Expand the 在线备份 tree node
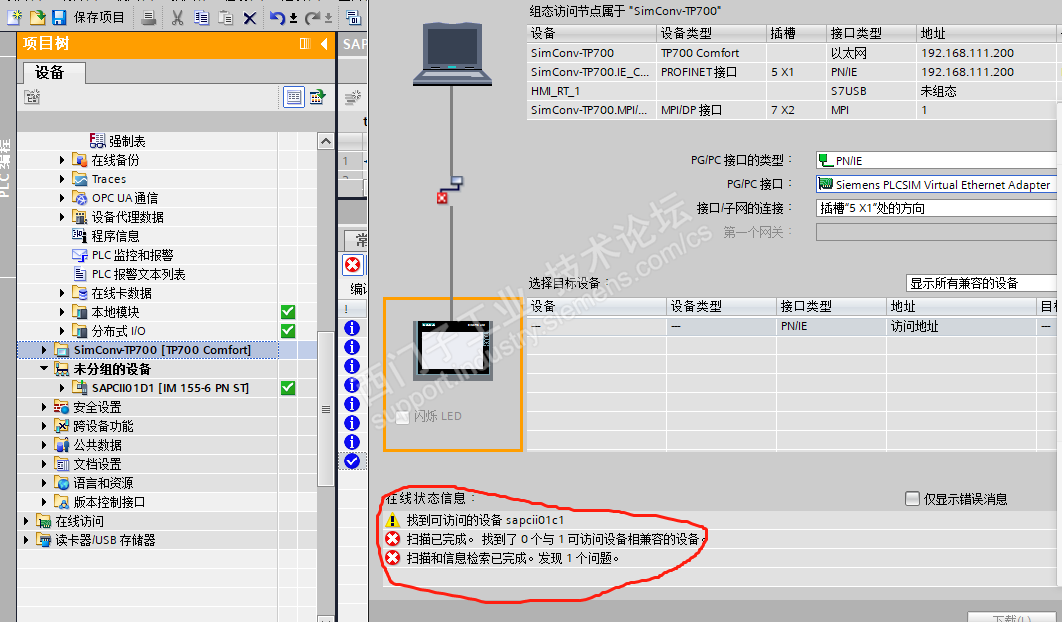1062x622 pixels. 62,160
